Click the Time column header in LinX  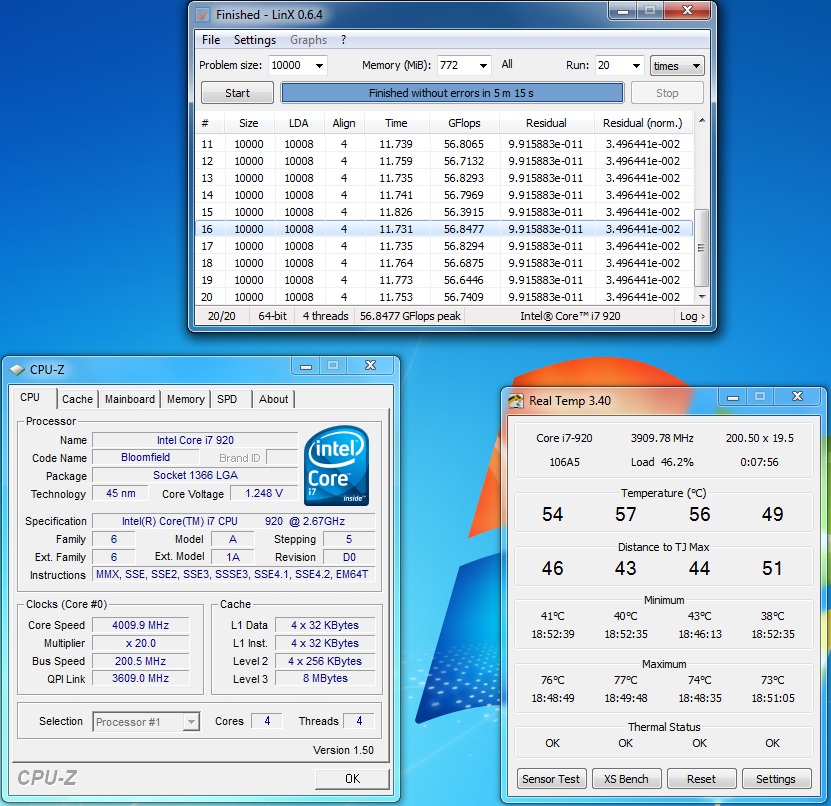tap(396, 123)
